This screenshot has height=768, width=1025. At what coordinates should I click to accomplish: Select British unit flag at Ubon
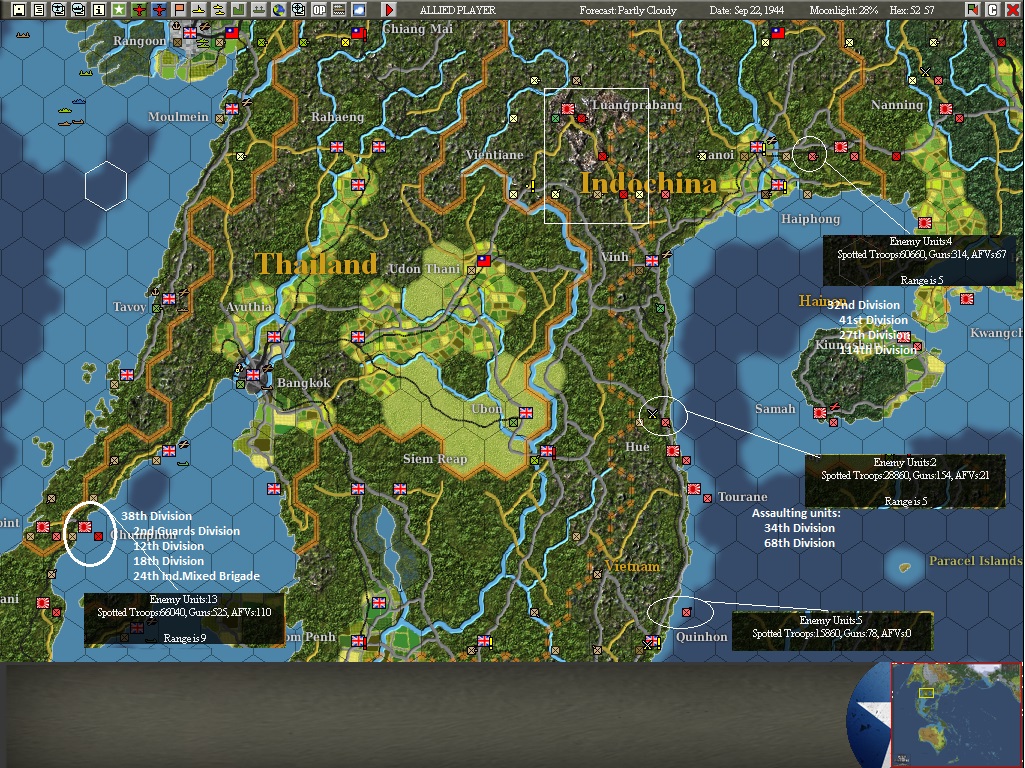pyautogui.click(x=526, y=412)
